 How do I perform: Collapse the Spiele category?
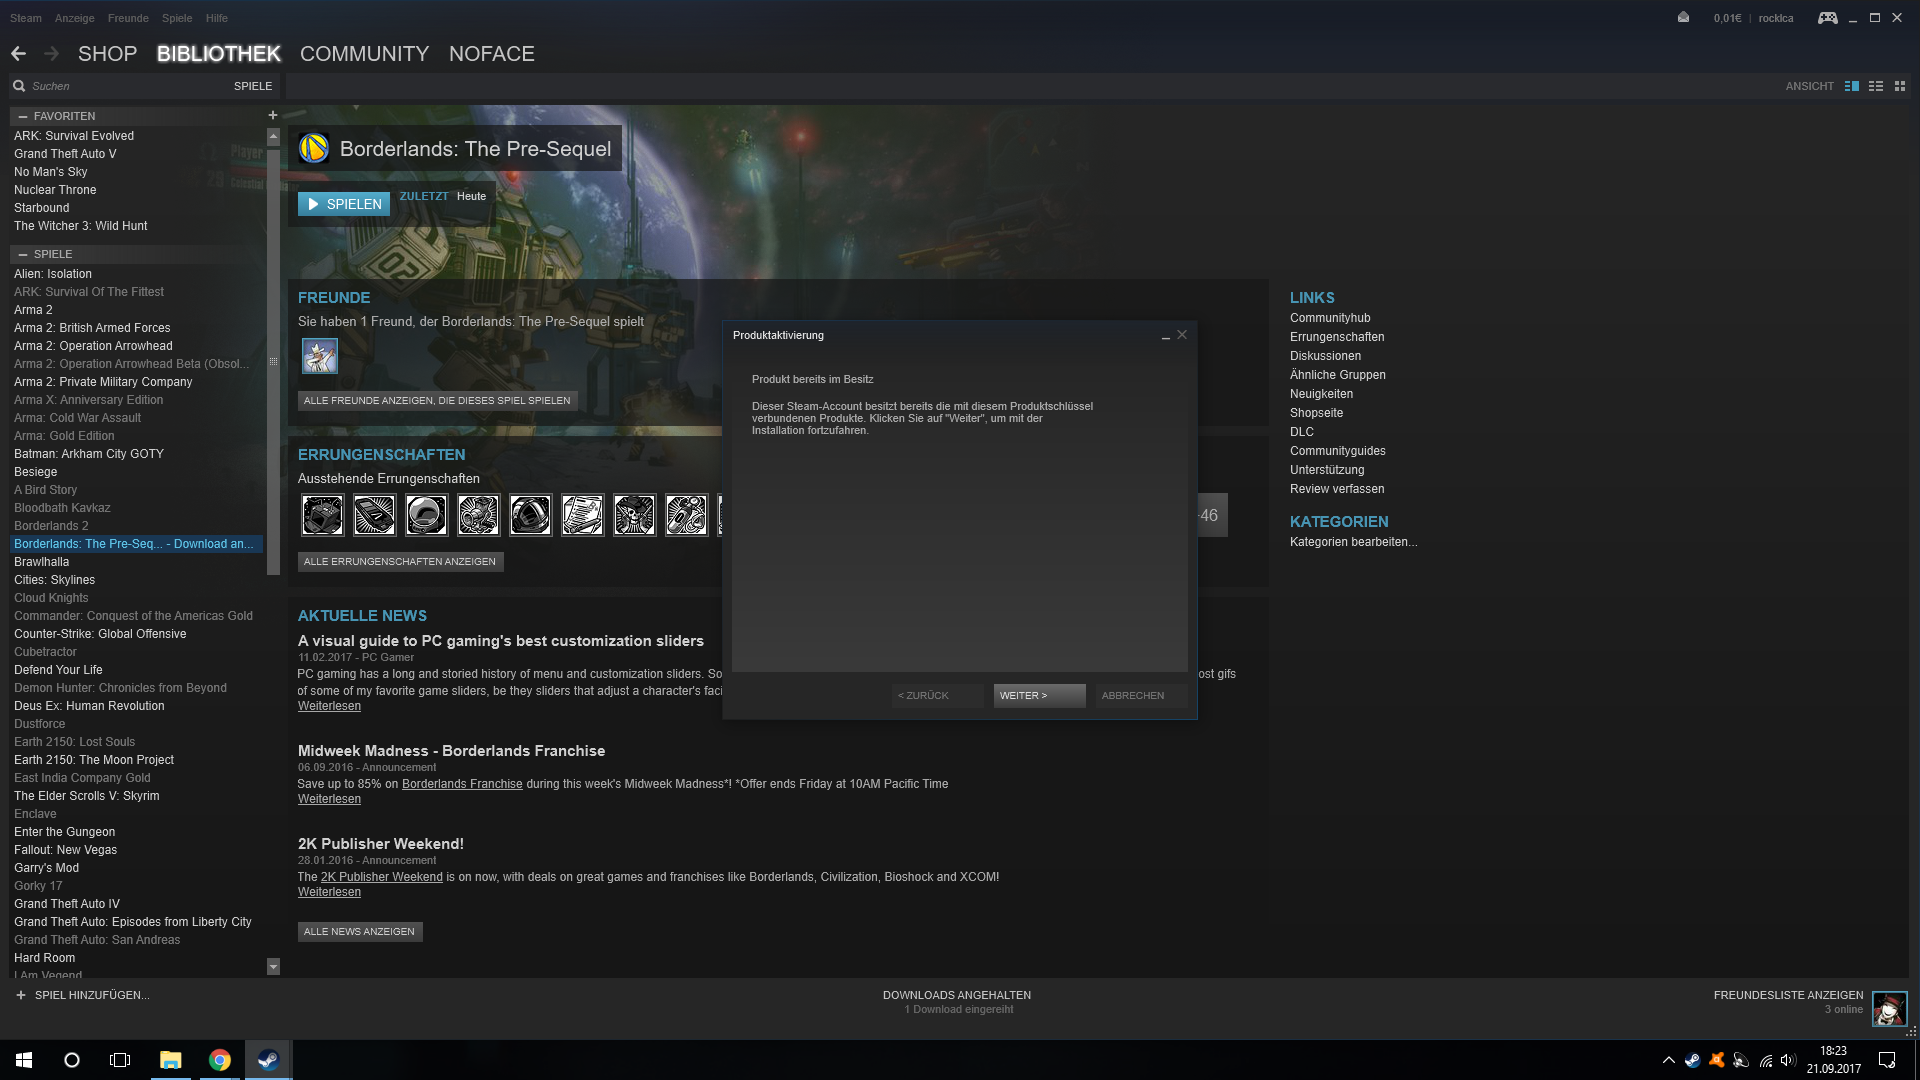[x=22, y=254]
